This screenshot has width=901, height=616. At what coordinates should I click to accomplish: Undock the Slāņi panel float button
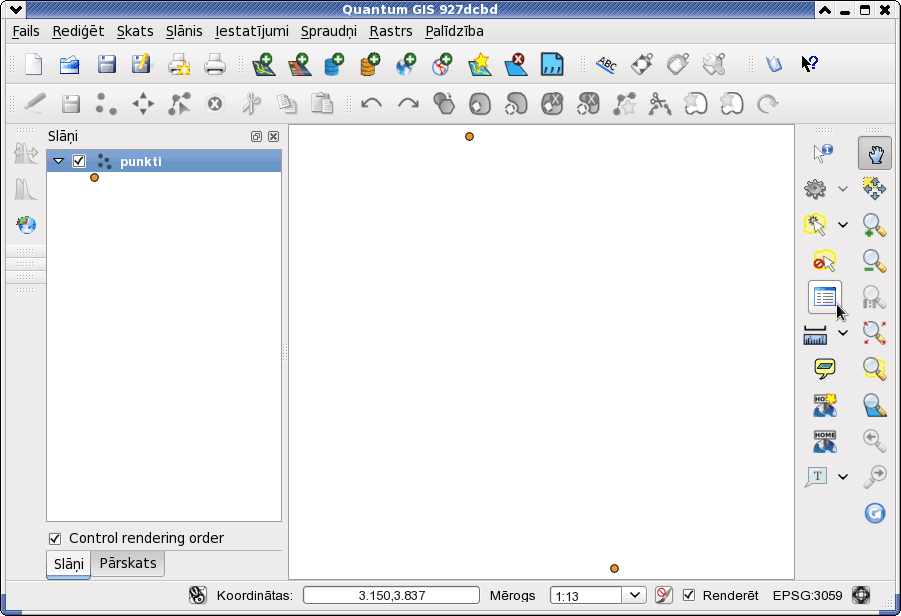[256, 136]
